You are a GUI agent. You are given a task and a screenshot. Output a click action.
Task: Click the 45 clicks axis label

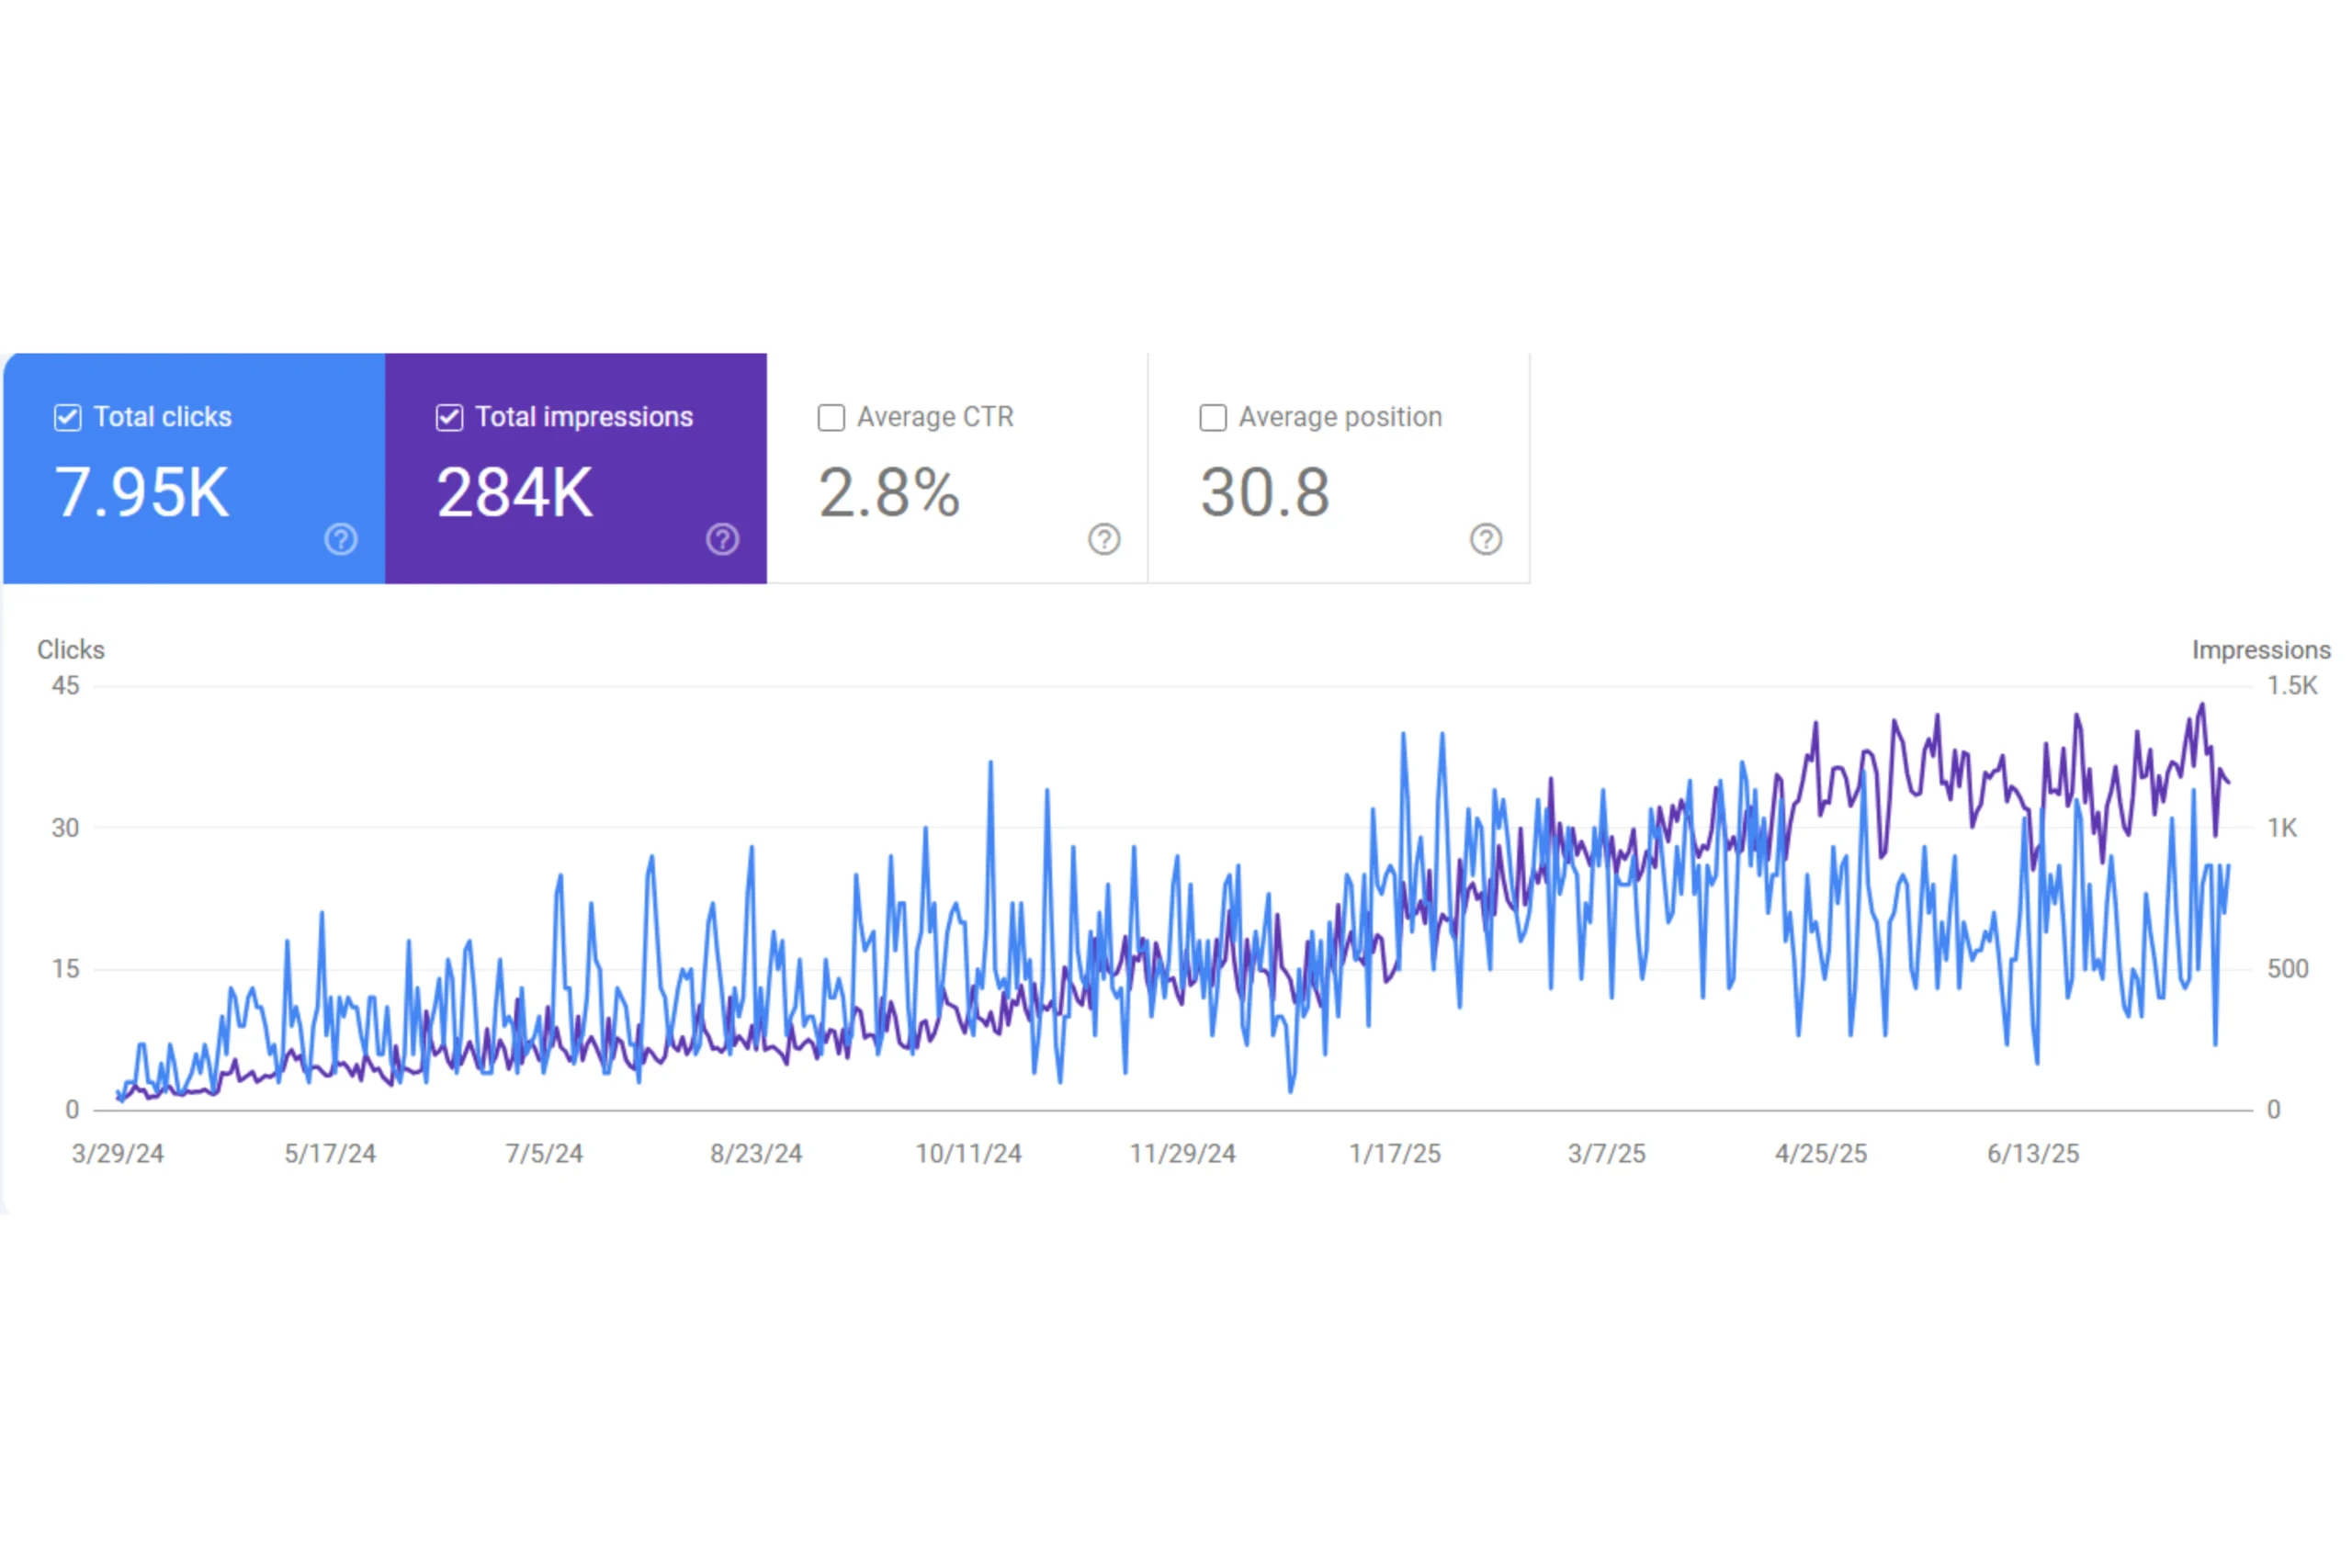[x=66, y=686]
